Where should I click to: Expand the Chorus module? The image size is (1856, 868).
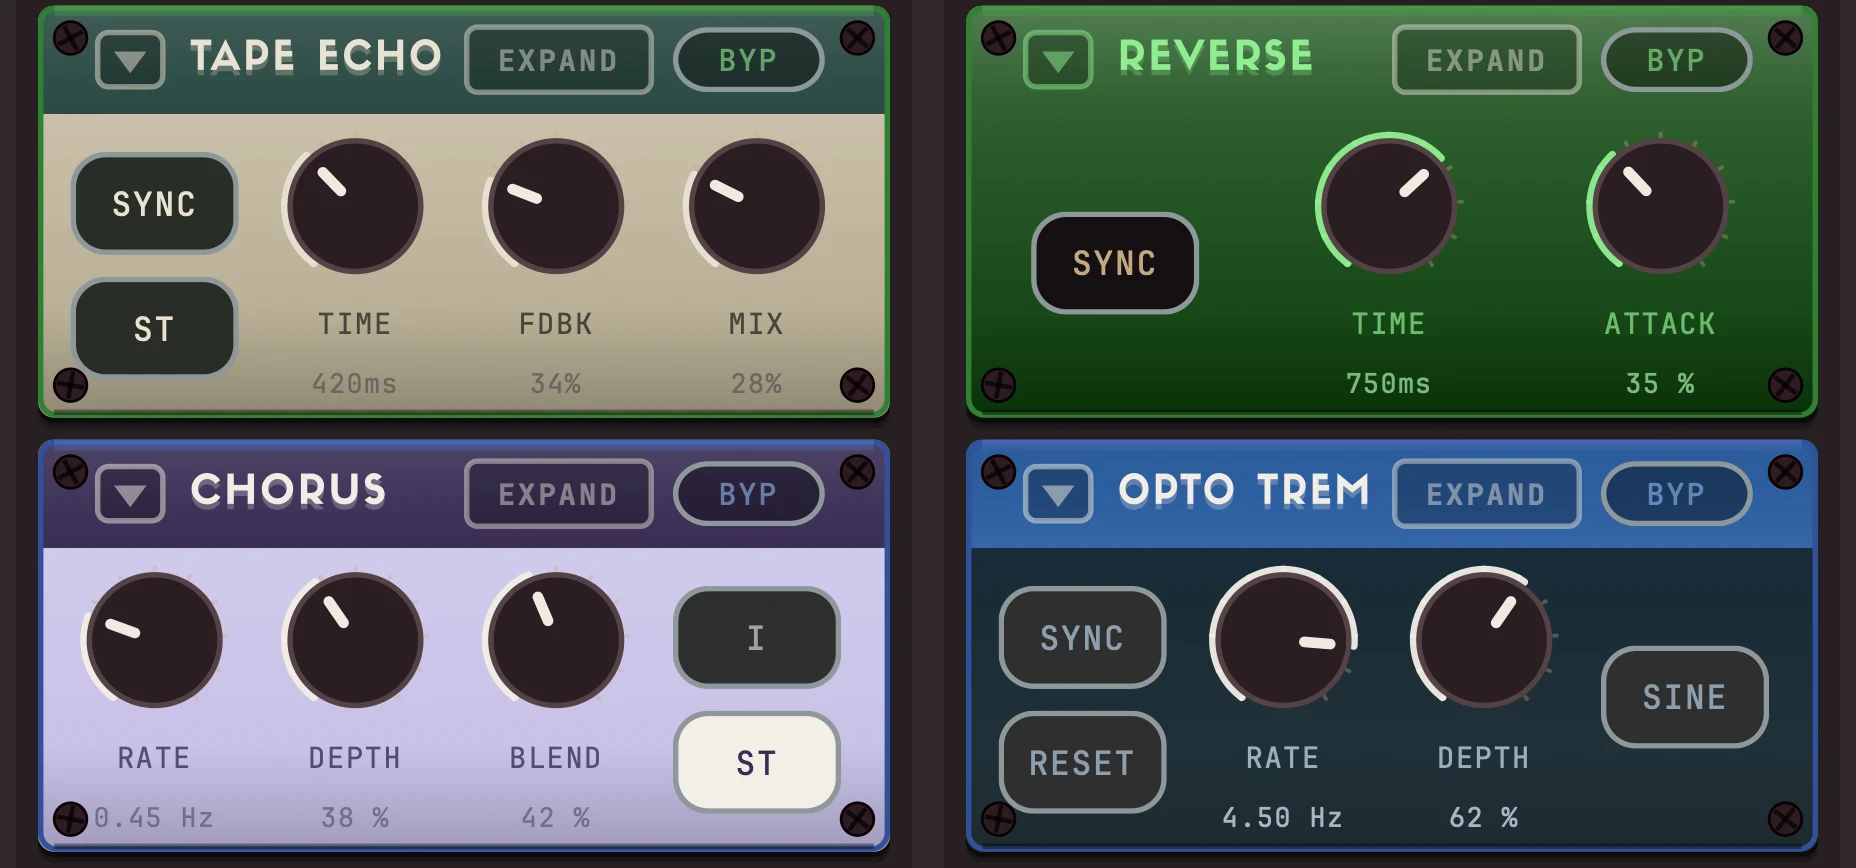pyautogui.click(x=559, y=494)
